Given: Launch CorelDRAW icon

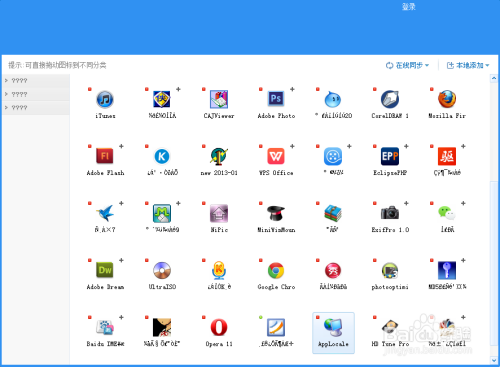Looking at the screenshot, I should point(390,99).
